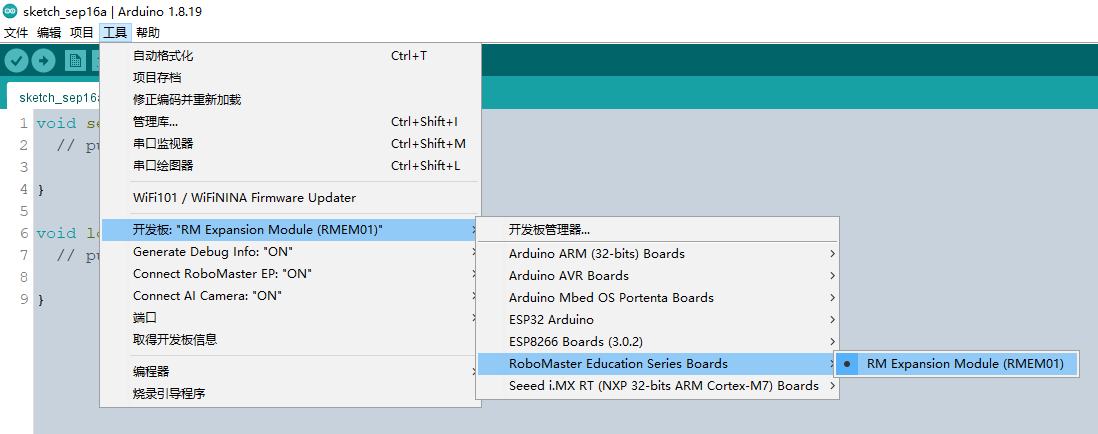Expand Connect AI Camera "ON" submenu
This screenshot has height=434, width=1098.
(x=291, y=295)
